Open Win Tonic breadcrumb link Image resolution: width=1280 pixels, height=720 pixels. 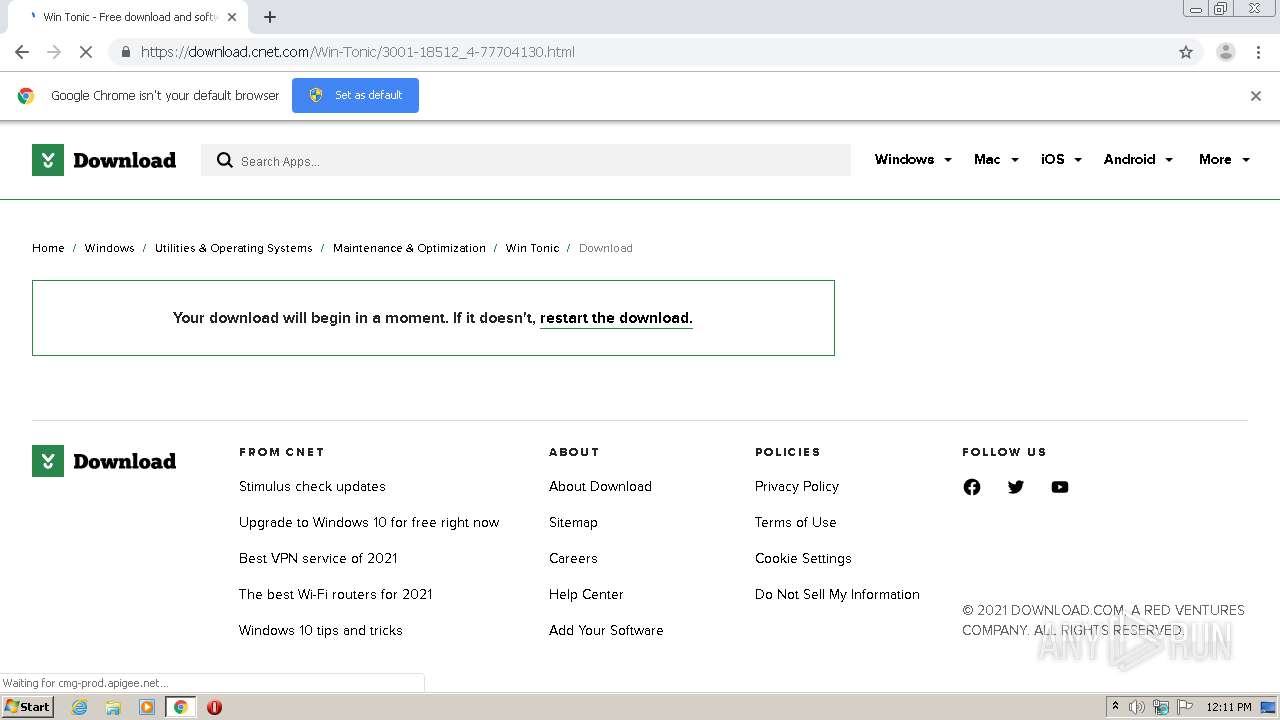[x=532, y=248]
